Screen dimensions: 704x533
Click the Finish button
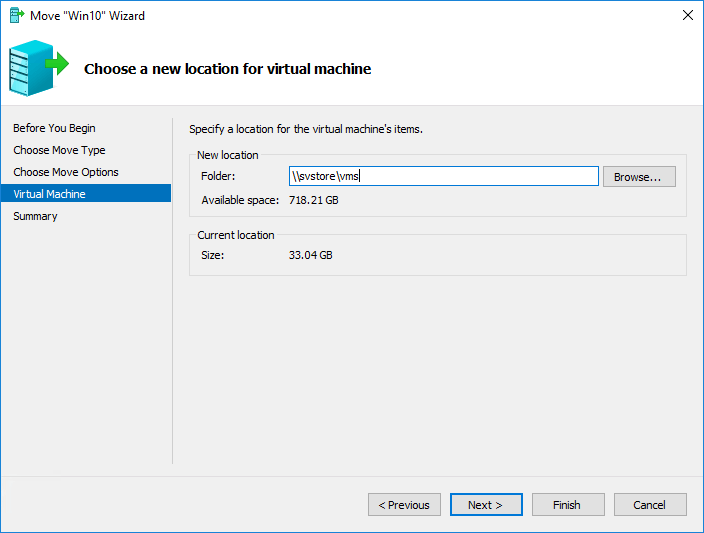[x=568, y=505]
